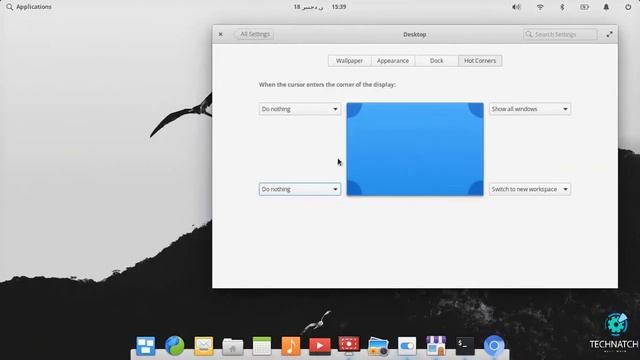Click the blue display preview image
The image size is (640, 360).
click(415, 149)
